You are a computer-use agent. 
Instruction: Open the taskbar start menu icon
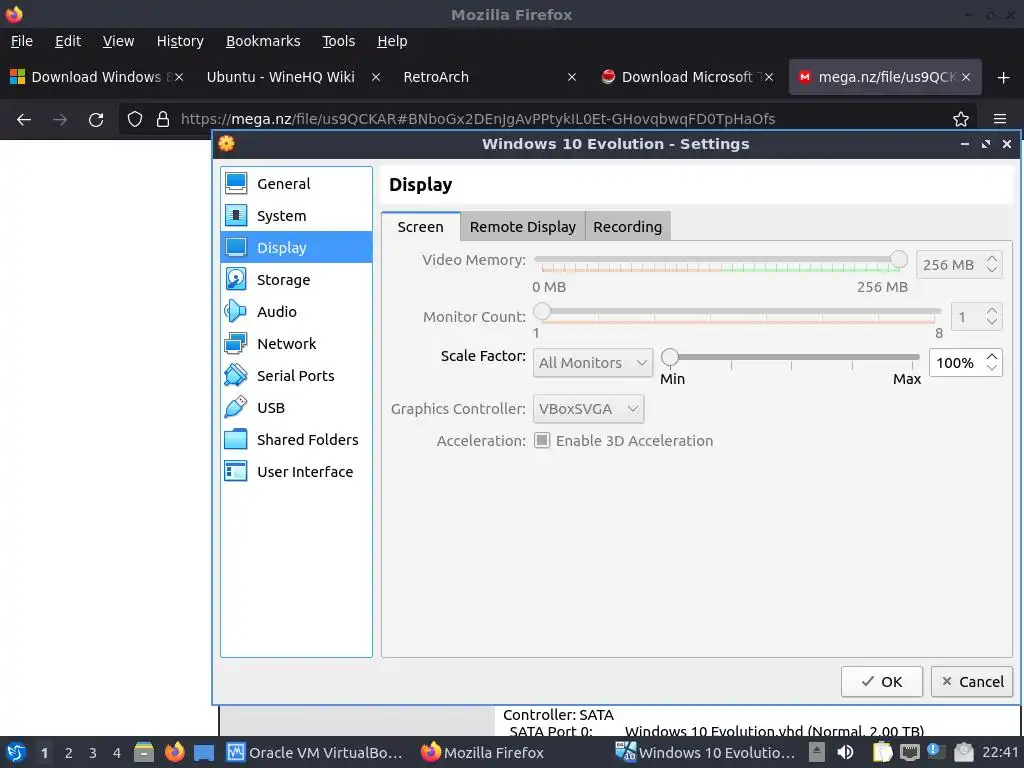(x=16, y=752)
